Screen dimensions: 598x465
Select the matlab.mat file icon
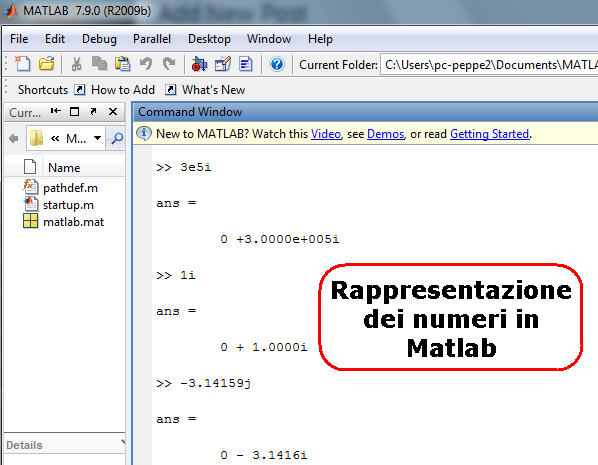pos(31,221)
